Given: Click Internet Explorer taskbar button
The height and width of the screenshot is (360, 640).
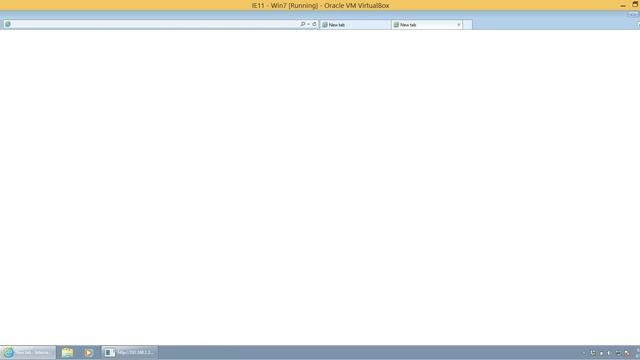Looking at the screenshot, I should 28,352.
